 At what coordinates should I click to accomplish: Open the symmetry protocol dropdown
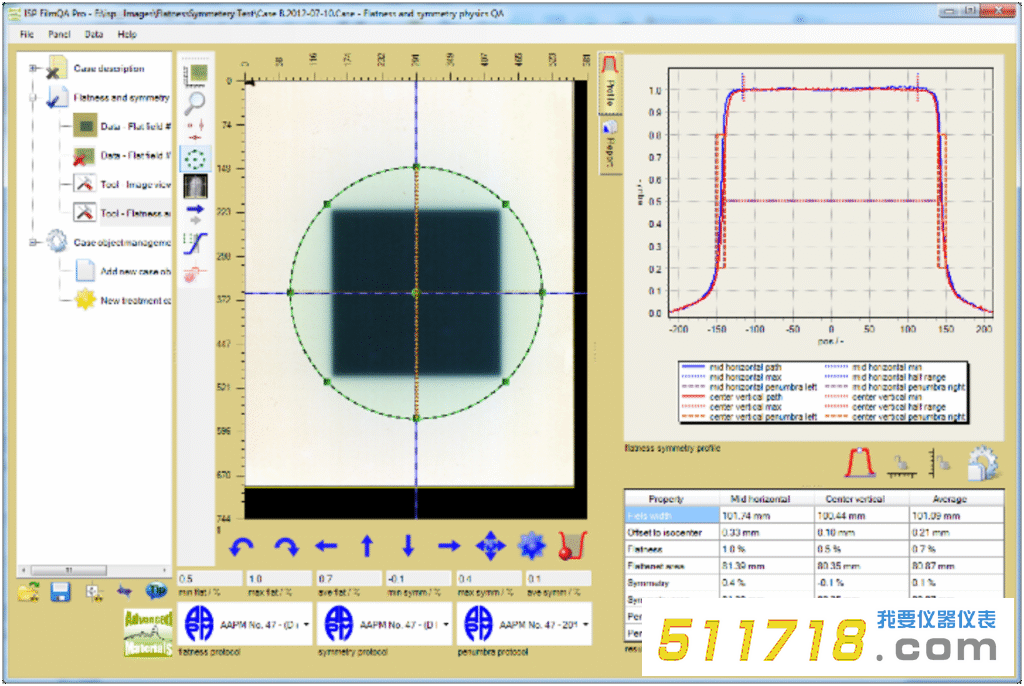click(444, 624)
